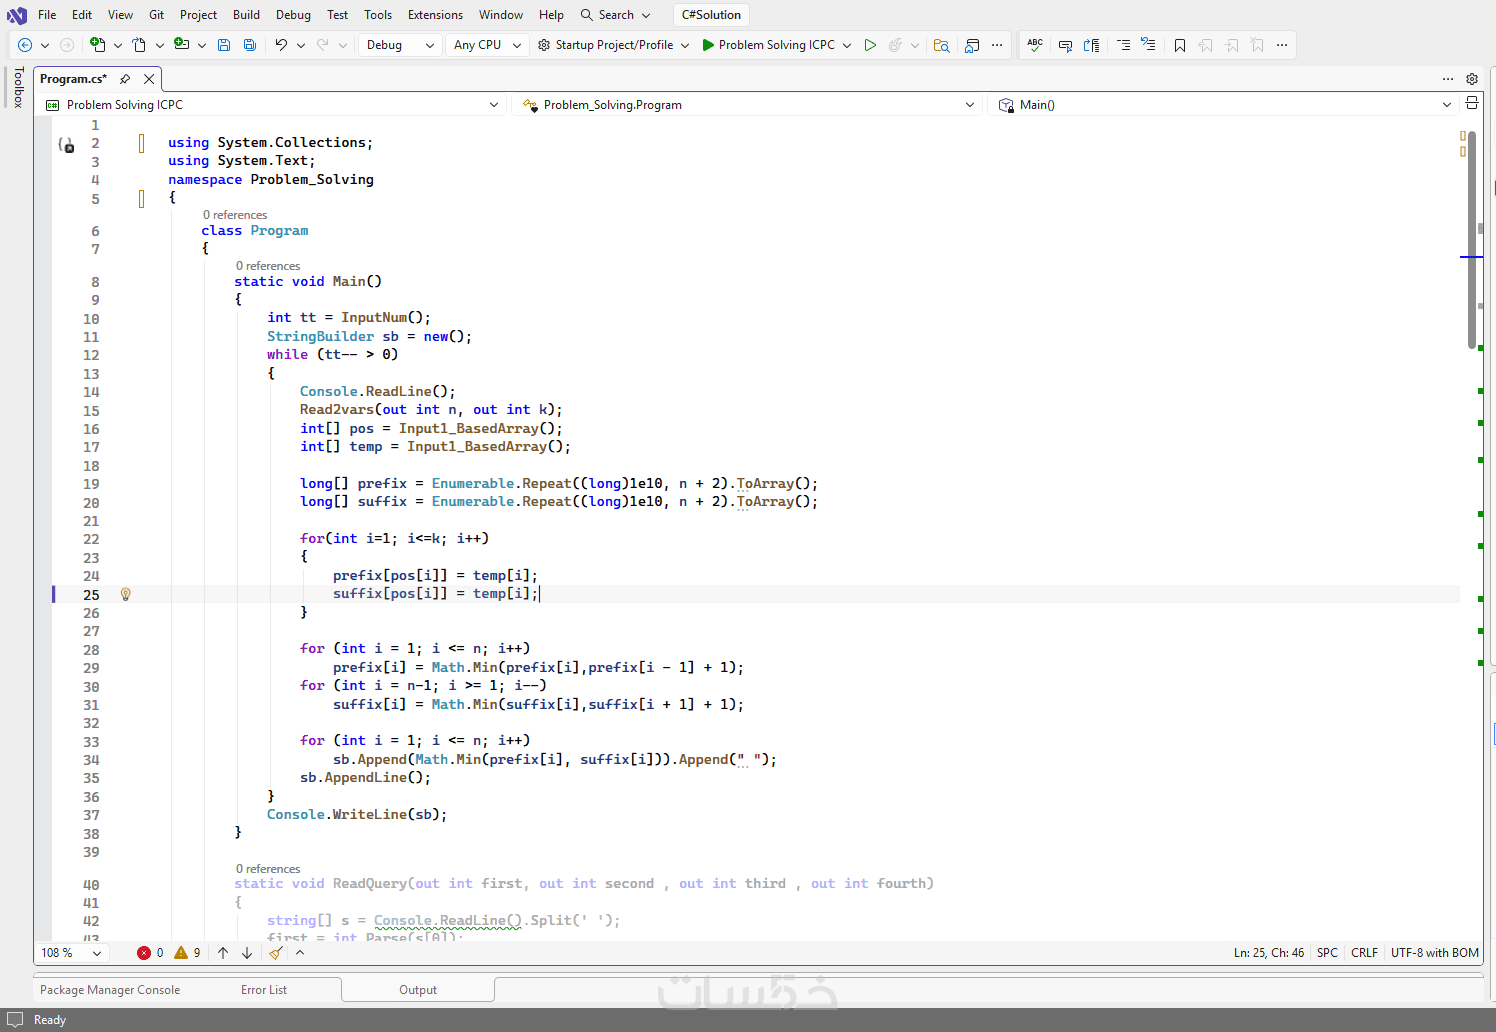
Task: Click the Ln: 25, Ch: 46 position indicator
Action: [x=1269, y=953]
